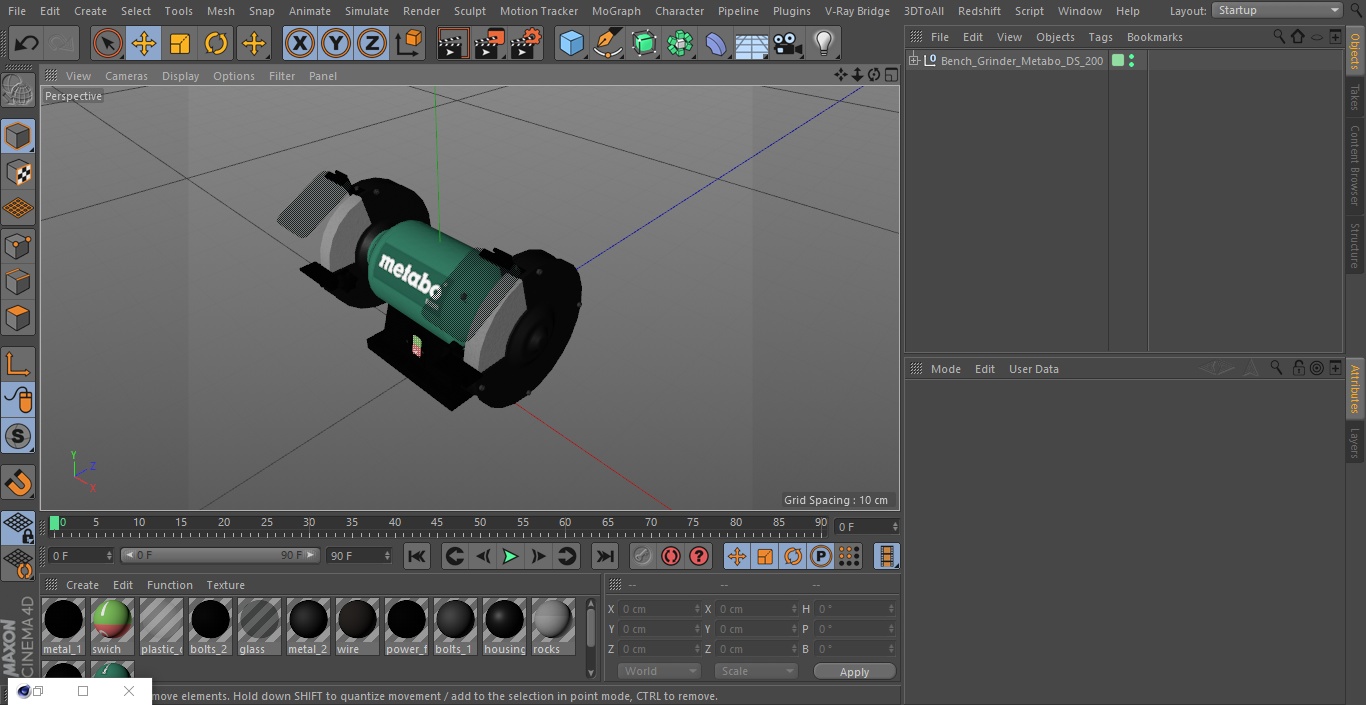Click the Camera object icon
The image size is (1366, 705).
pos(788,44)
